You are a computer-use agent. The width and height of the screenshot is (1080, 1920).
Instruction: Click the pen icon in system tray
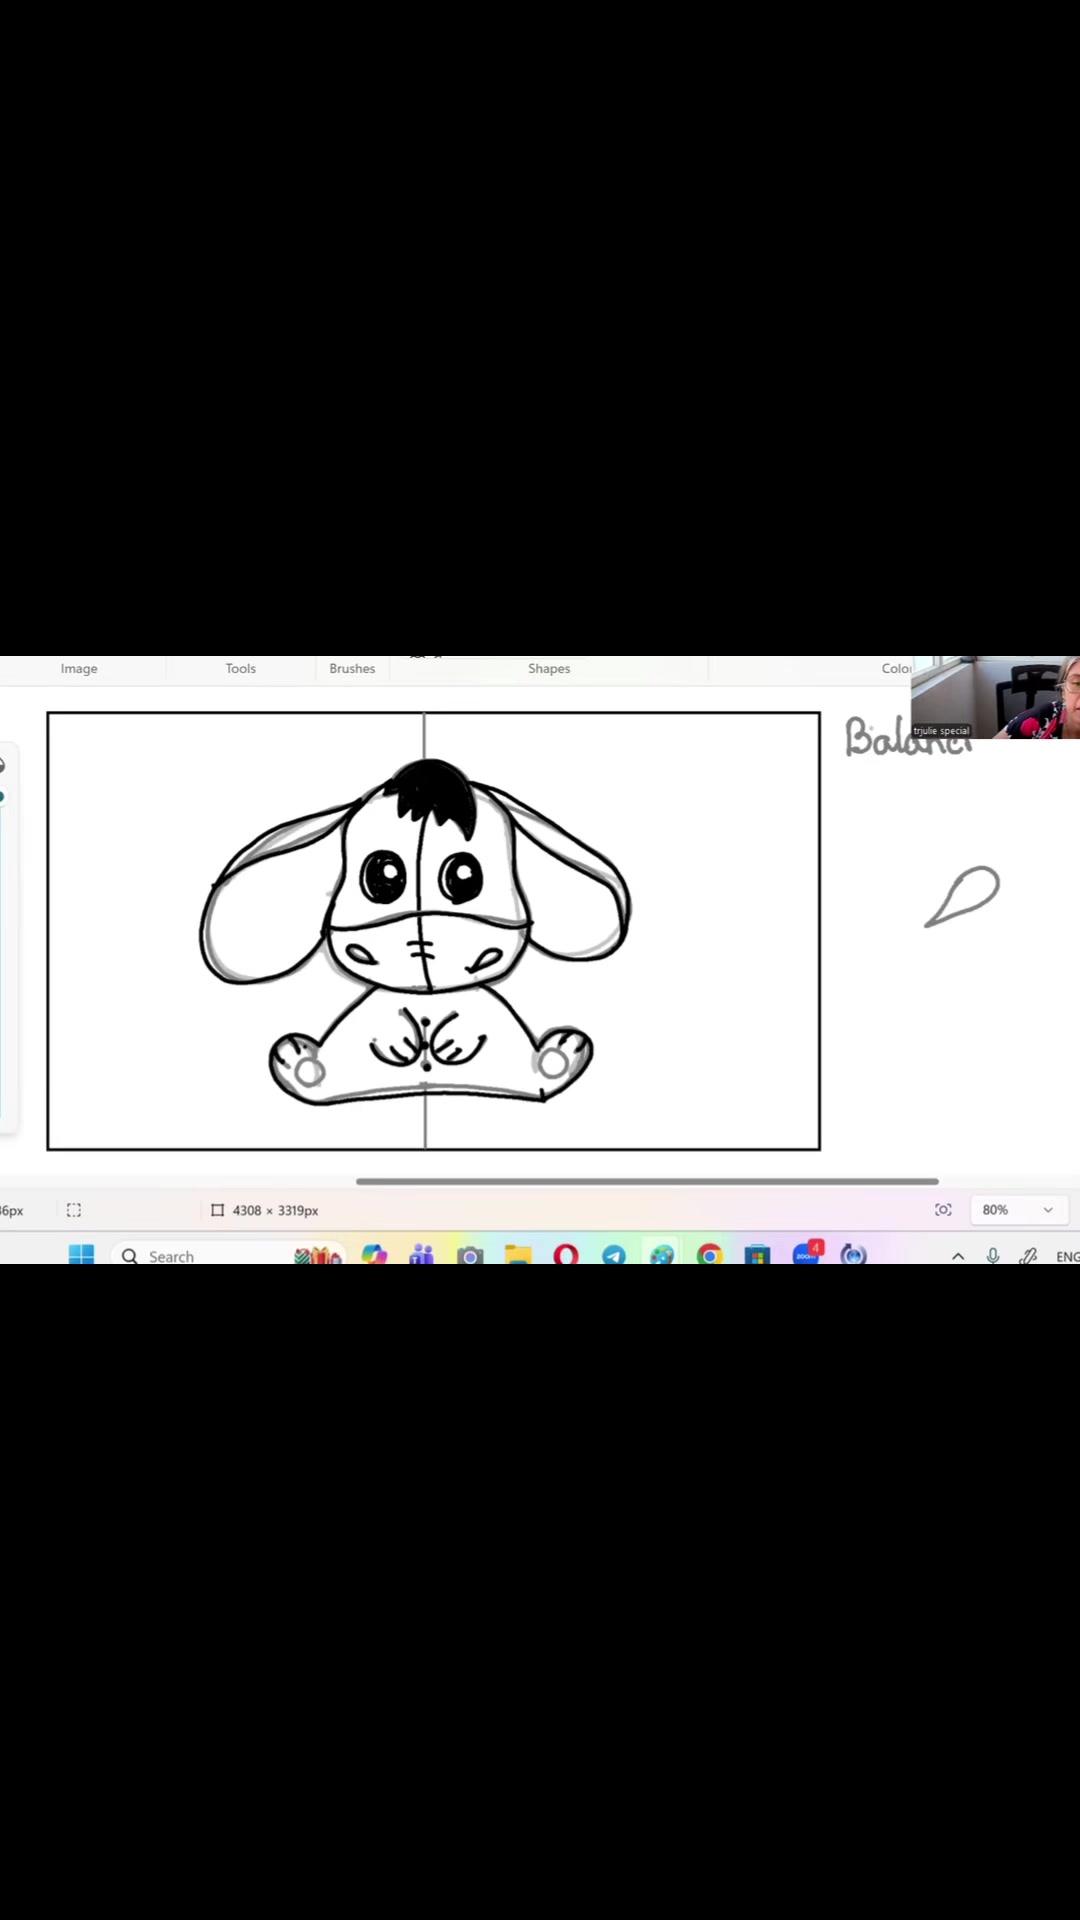(1028, 1256)
